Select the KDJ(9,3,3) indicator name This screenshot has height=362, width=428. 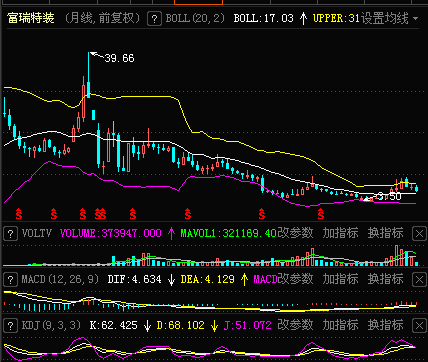pyautogui.click(x=51, y=325)
